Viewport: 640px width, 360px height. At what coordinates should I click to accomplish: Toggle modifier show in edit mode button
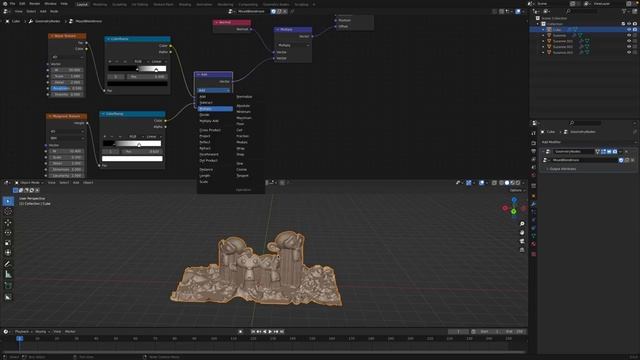click(603, 151)
